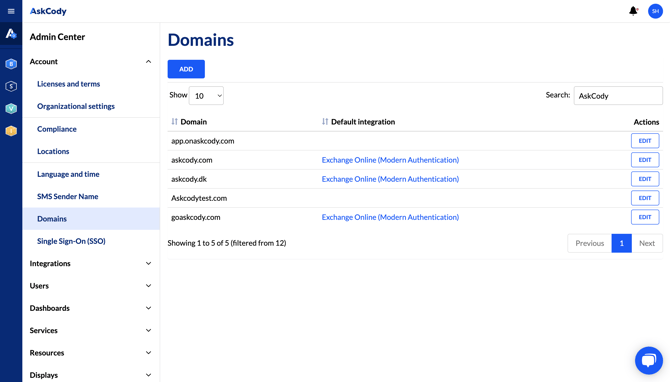This screenshot has width=670, height=382.
Task: Focus the Search input field
Action: (x=618, y=96)
